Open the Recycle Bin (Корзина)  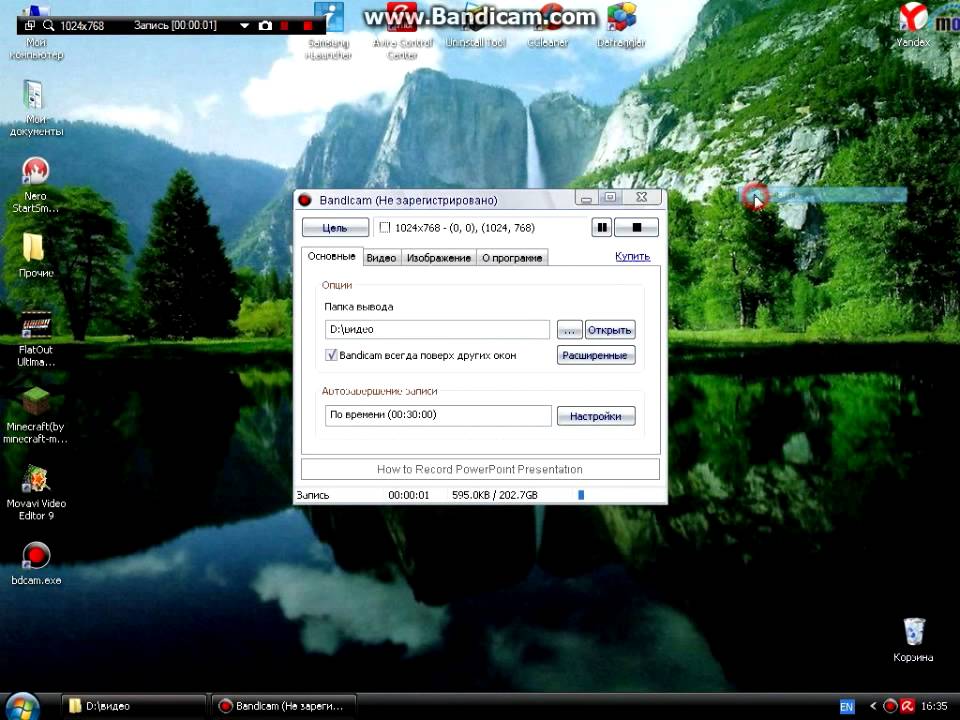pos(913,640)
